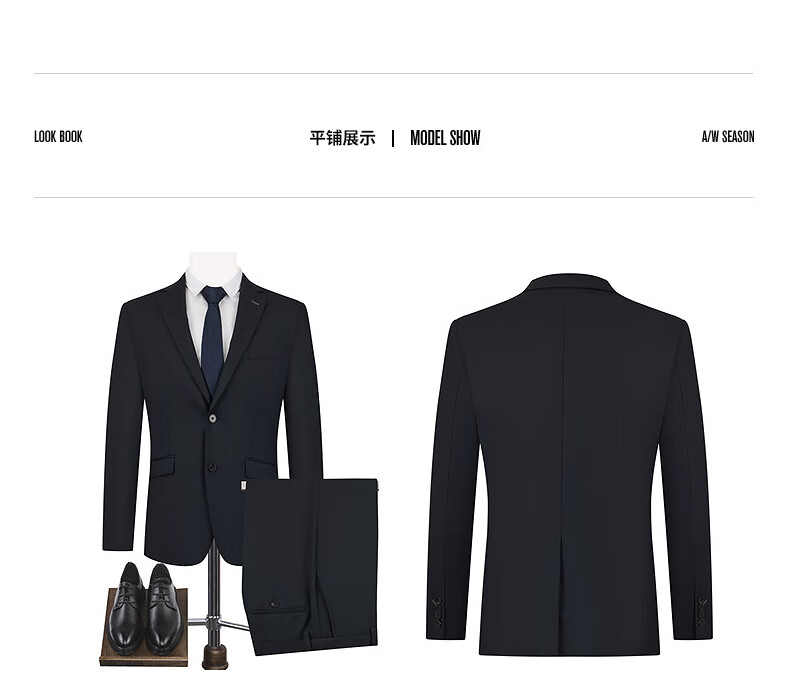Viewport: 790px width, 679px height.
Task: Click the right sleeve cuff buttons on back view
Action: pos(701,611)
